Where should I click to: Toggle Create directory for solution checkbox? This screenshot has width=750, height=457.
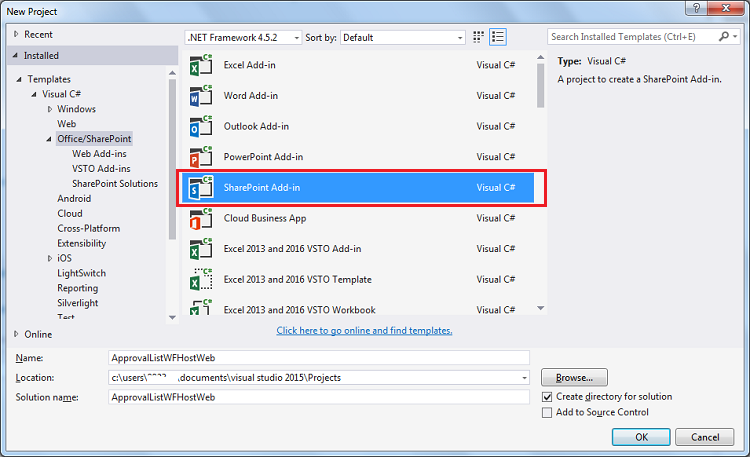[547, 397]
